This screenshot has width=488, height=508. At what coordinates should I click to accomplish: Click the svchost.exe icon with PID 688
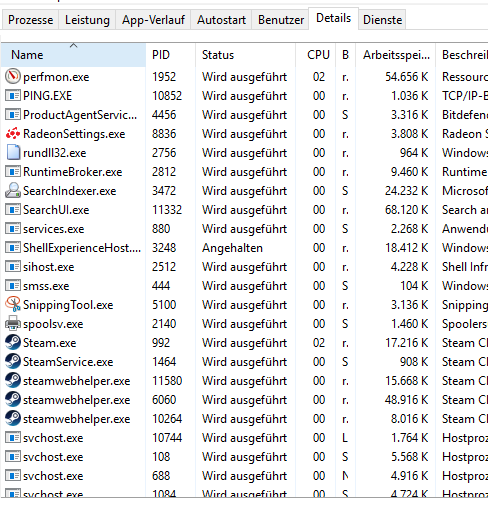(x=13, y=476)
